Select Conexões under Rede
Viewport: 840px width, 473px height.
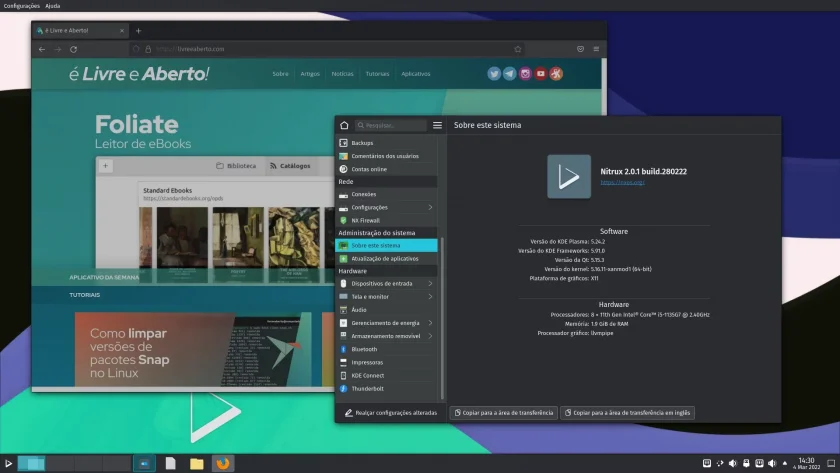386,194
